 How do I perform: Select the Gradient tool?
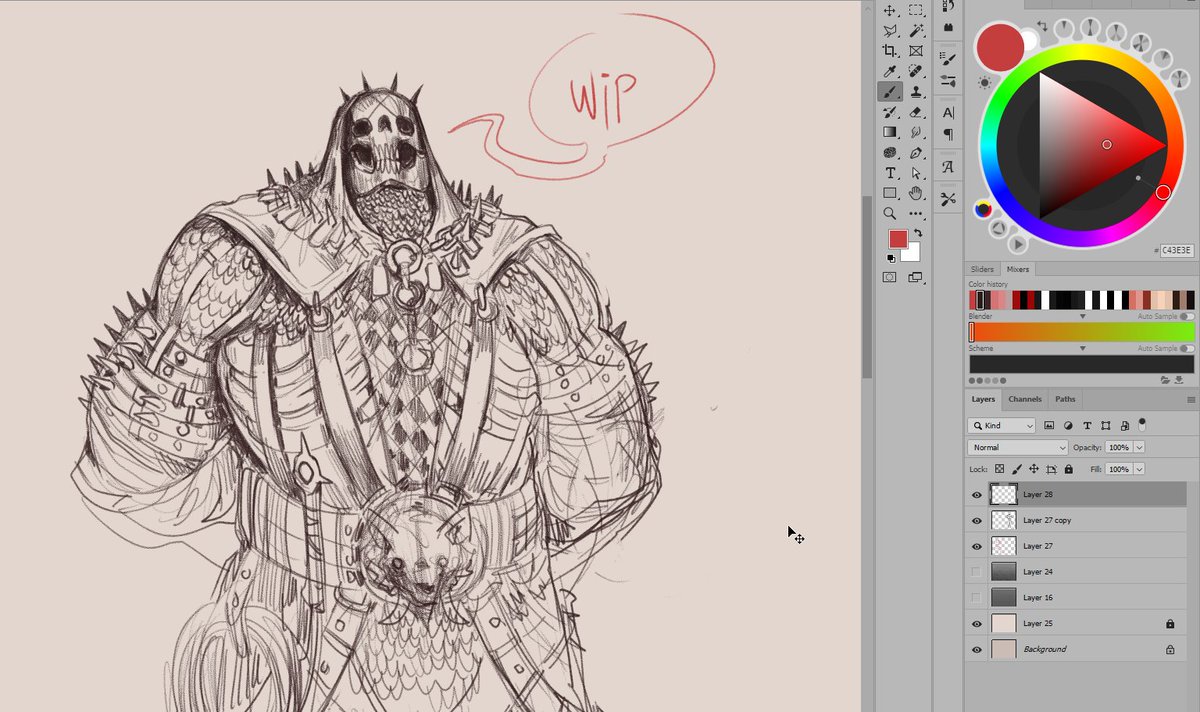click(891, 130)
